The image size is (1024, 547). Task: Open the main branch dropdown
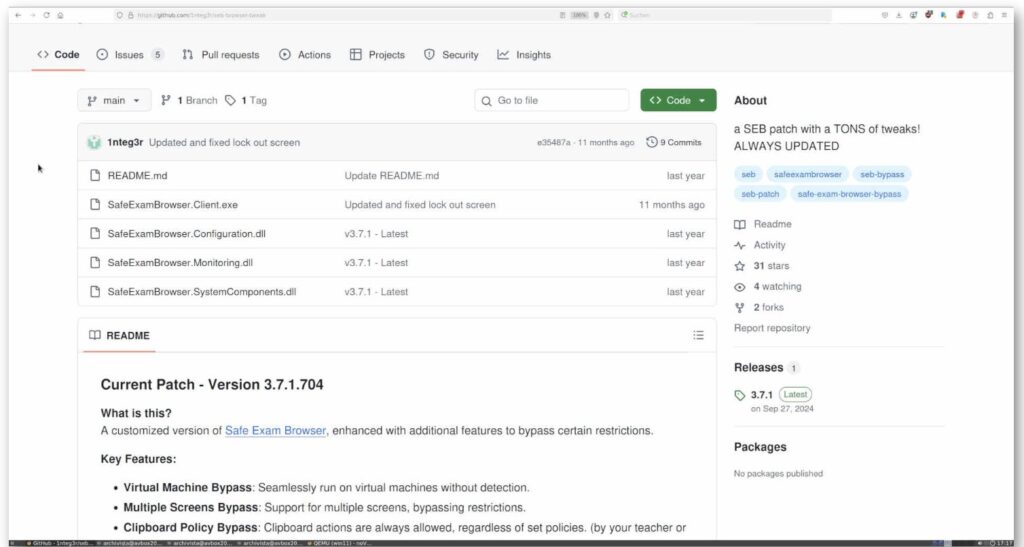(x=114, y=101)
